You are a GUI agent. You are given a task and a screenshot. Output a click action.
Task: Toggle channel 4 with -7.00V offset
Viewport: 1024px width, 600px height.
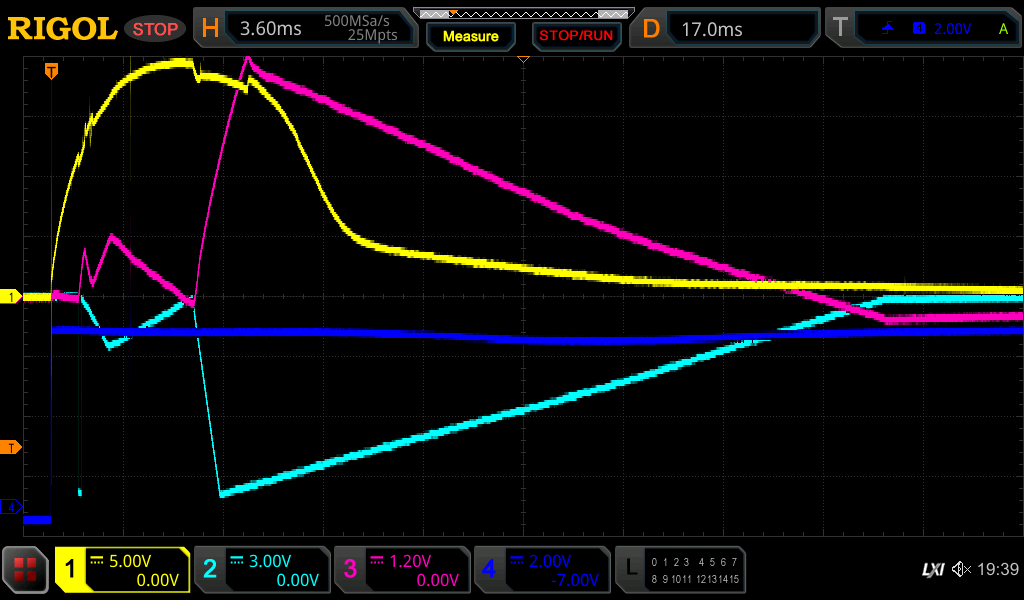(x=542, y=570)
